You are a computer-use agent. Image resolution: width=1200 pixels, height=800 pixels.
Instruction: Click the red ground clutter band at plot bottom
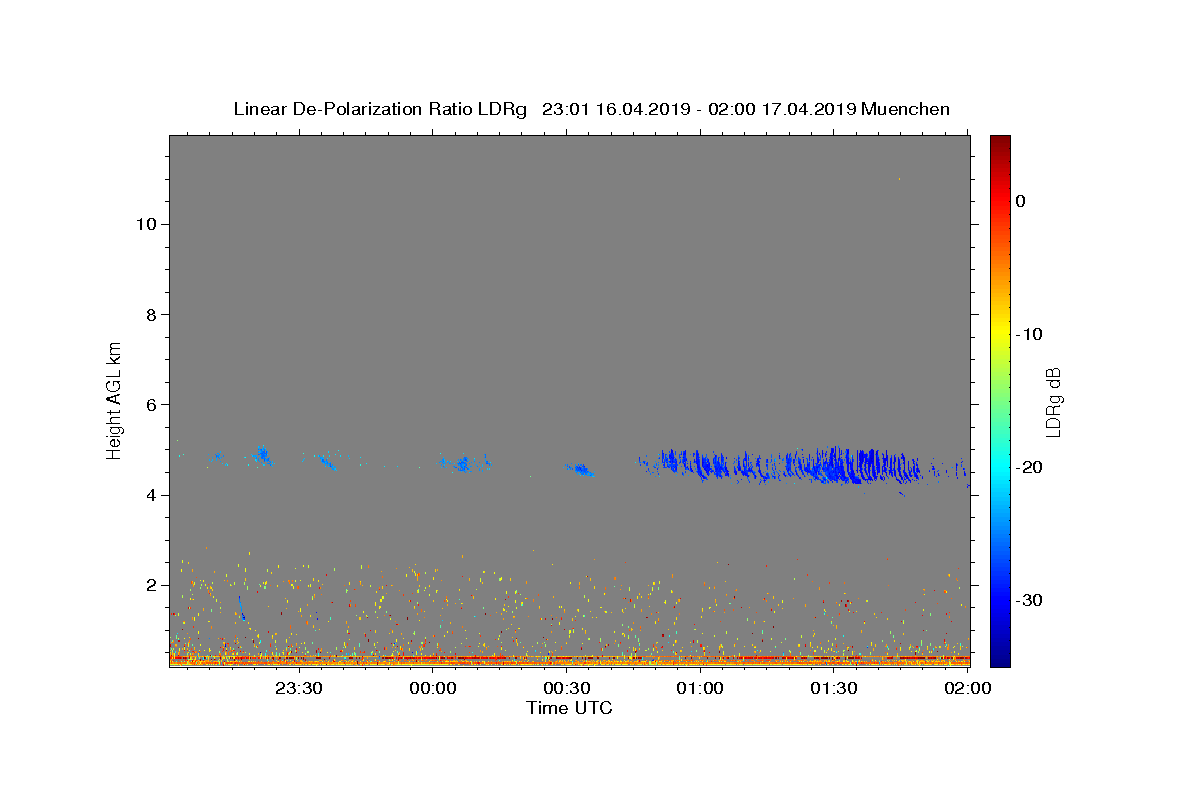[x=569, y=659]
